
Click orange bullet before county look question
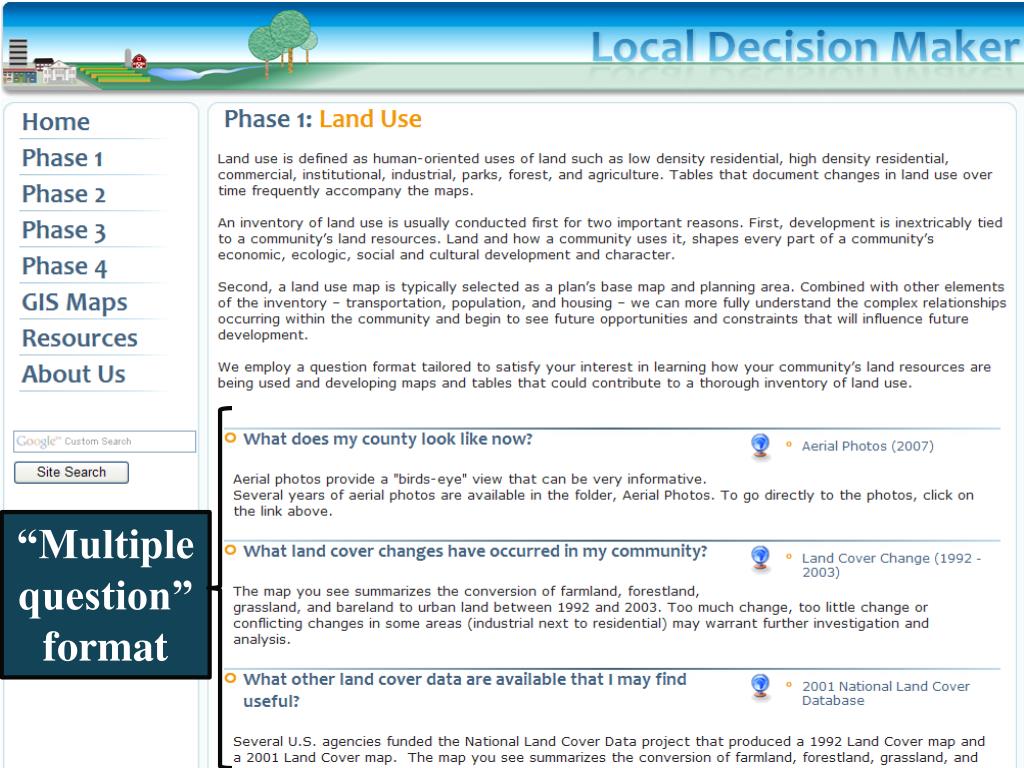point(230,438)
